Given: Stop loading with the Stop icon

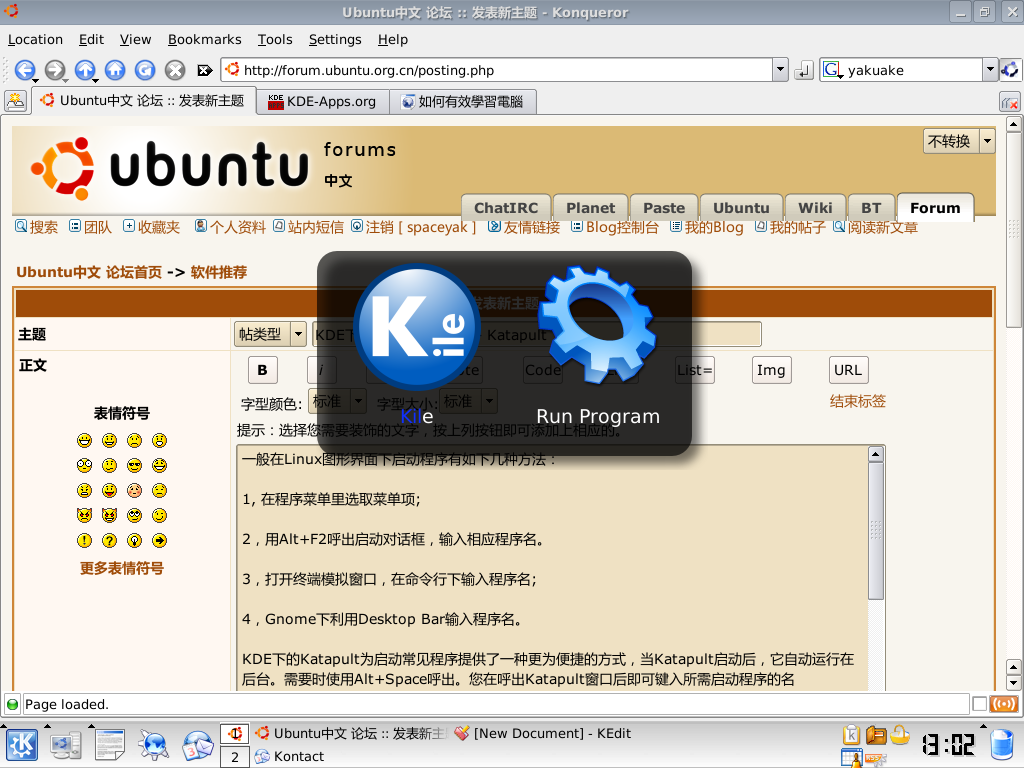Looking at the screenshot, I should (x=175, y=70).
